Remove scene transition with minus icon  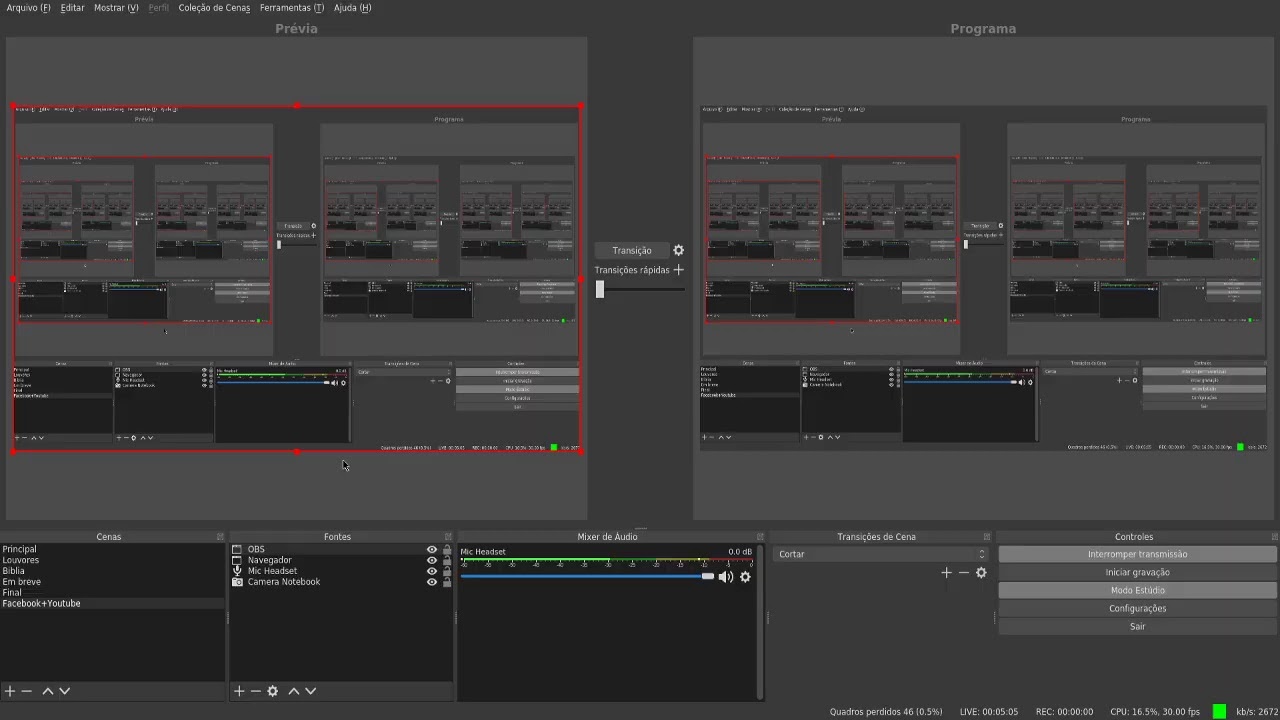964,573
